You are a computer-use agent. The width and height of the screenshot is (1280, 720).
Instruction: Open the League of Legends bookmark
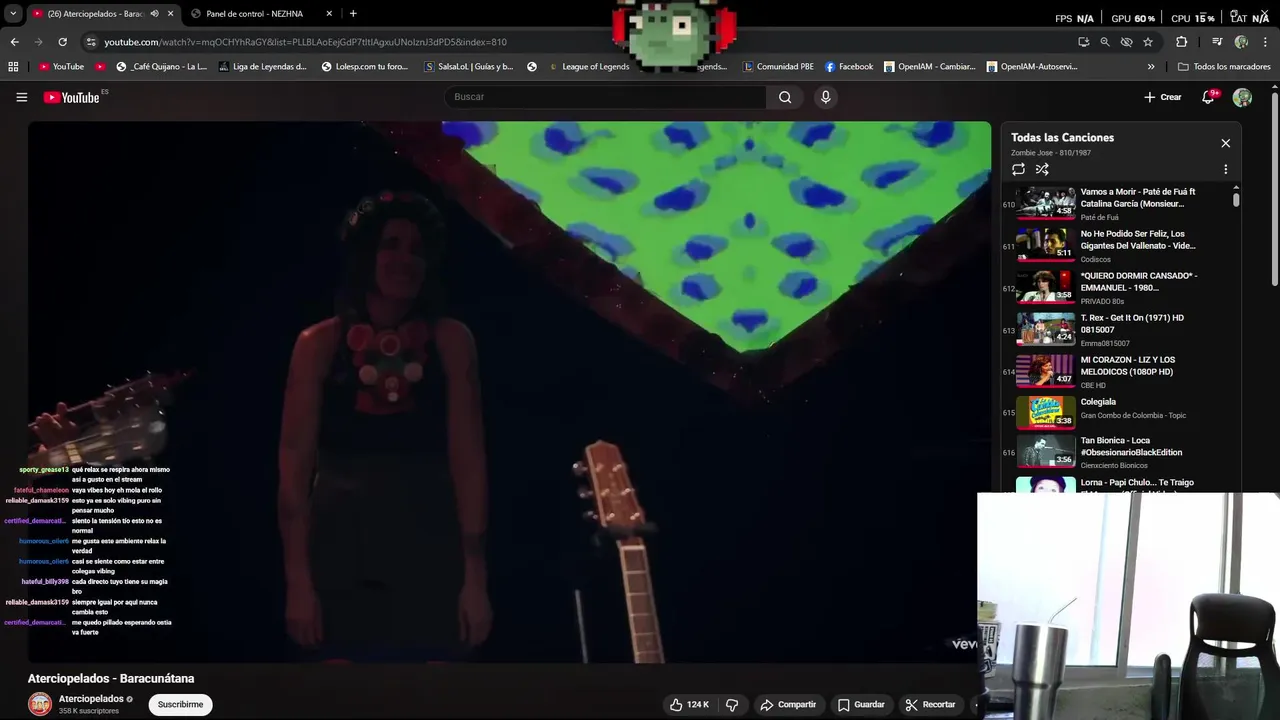tap(589, 67)
